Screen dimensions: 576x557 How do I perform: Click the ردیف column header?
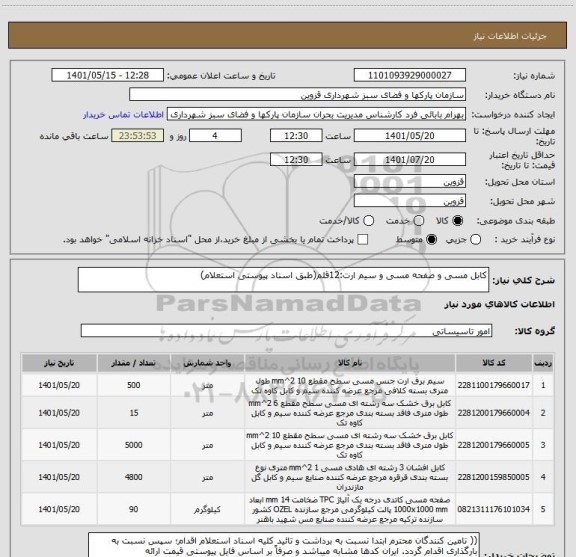[543, 363]
